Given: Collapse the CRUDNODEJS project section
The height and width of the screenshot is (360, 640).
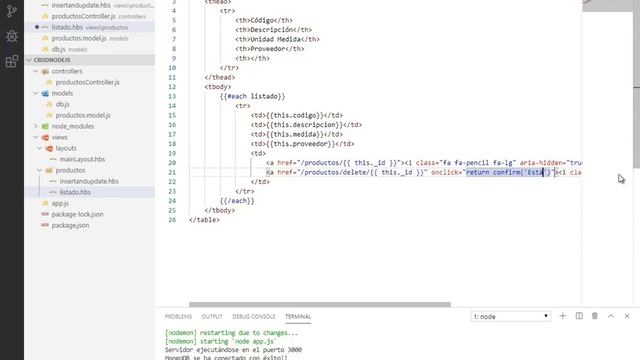Looking at the screenshot, I should point(90,60).
